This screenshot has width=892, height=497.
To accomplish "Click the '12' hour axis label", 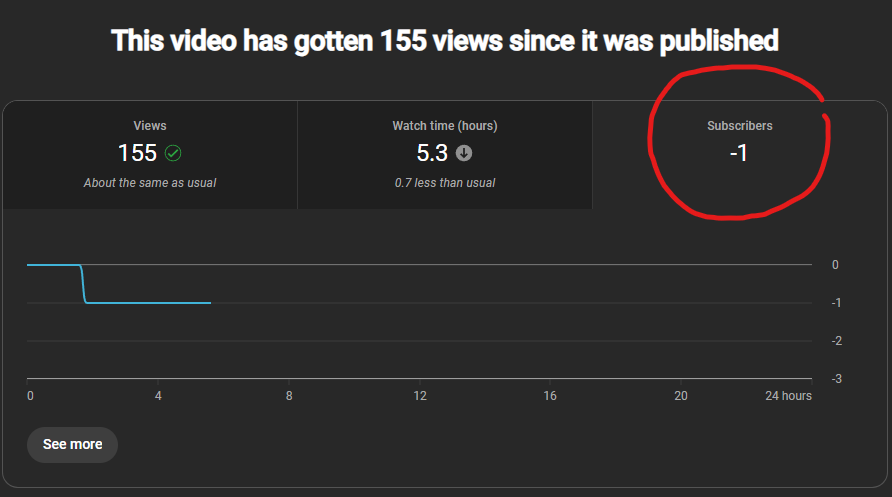I will coord(420,396).
